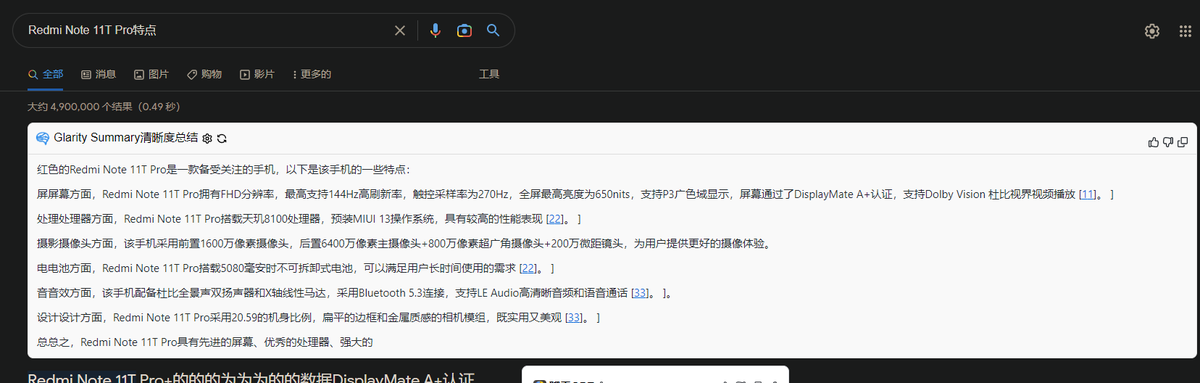Click the summary line starting 总而言之
This screenshot has width=1200, height=383.
pyautogui.click(x=205, y=342)
